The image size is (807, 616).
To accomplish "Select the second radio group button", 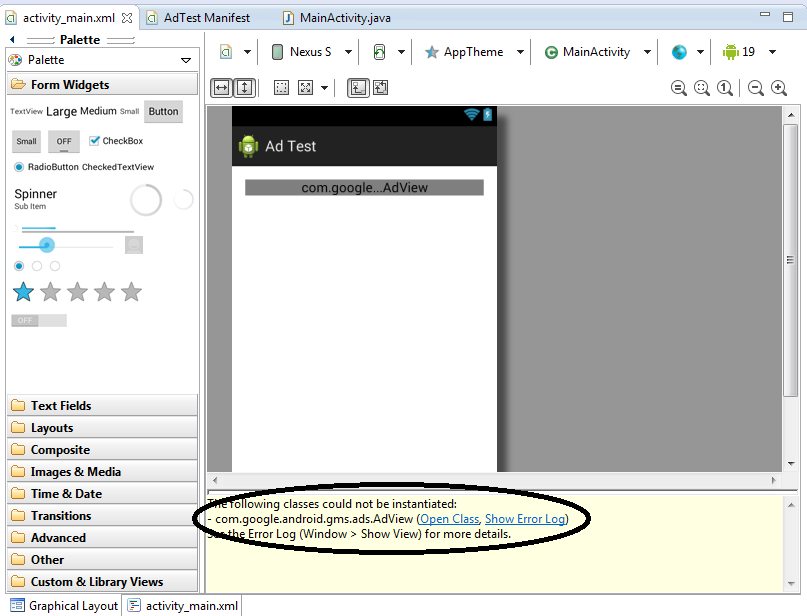I will tap(37, 266).
